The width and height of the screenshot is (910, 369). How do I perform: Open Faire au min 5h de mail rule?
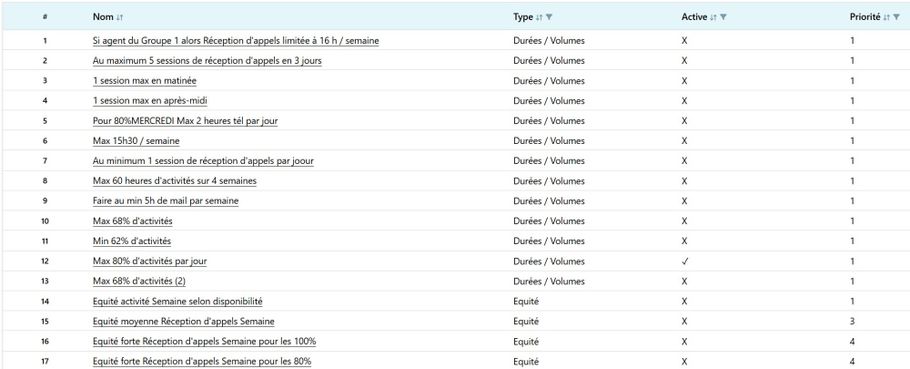click(x=165, y=201)
